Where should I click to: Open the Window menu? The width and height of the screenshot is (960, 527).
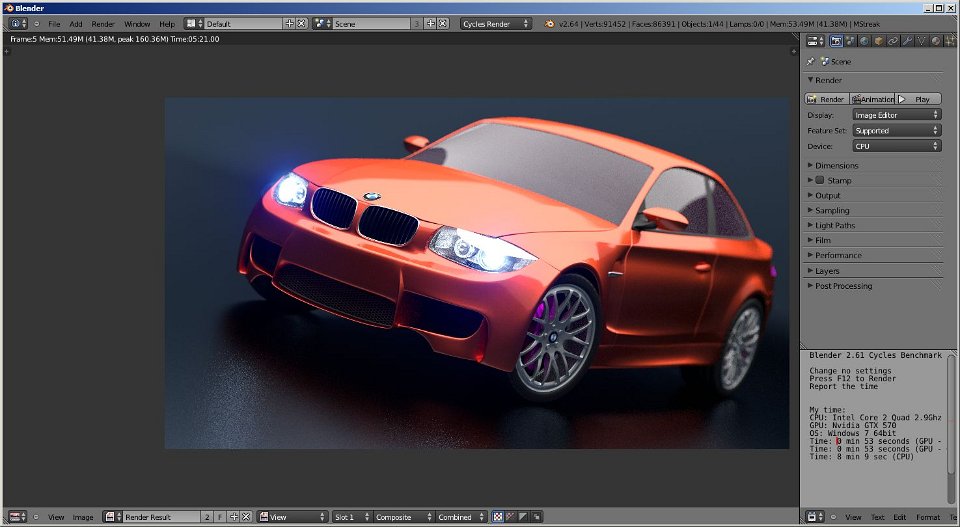click(x=137, y=24)
